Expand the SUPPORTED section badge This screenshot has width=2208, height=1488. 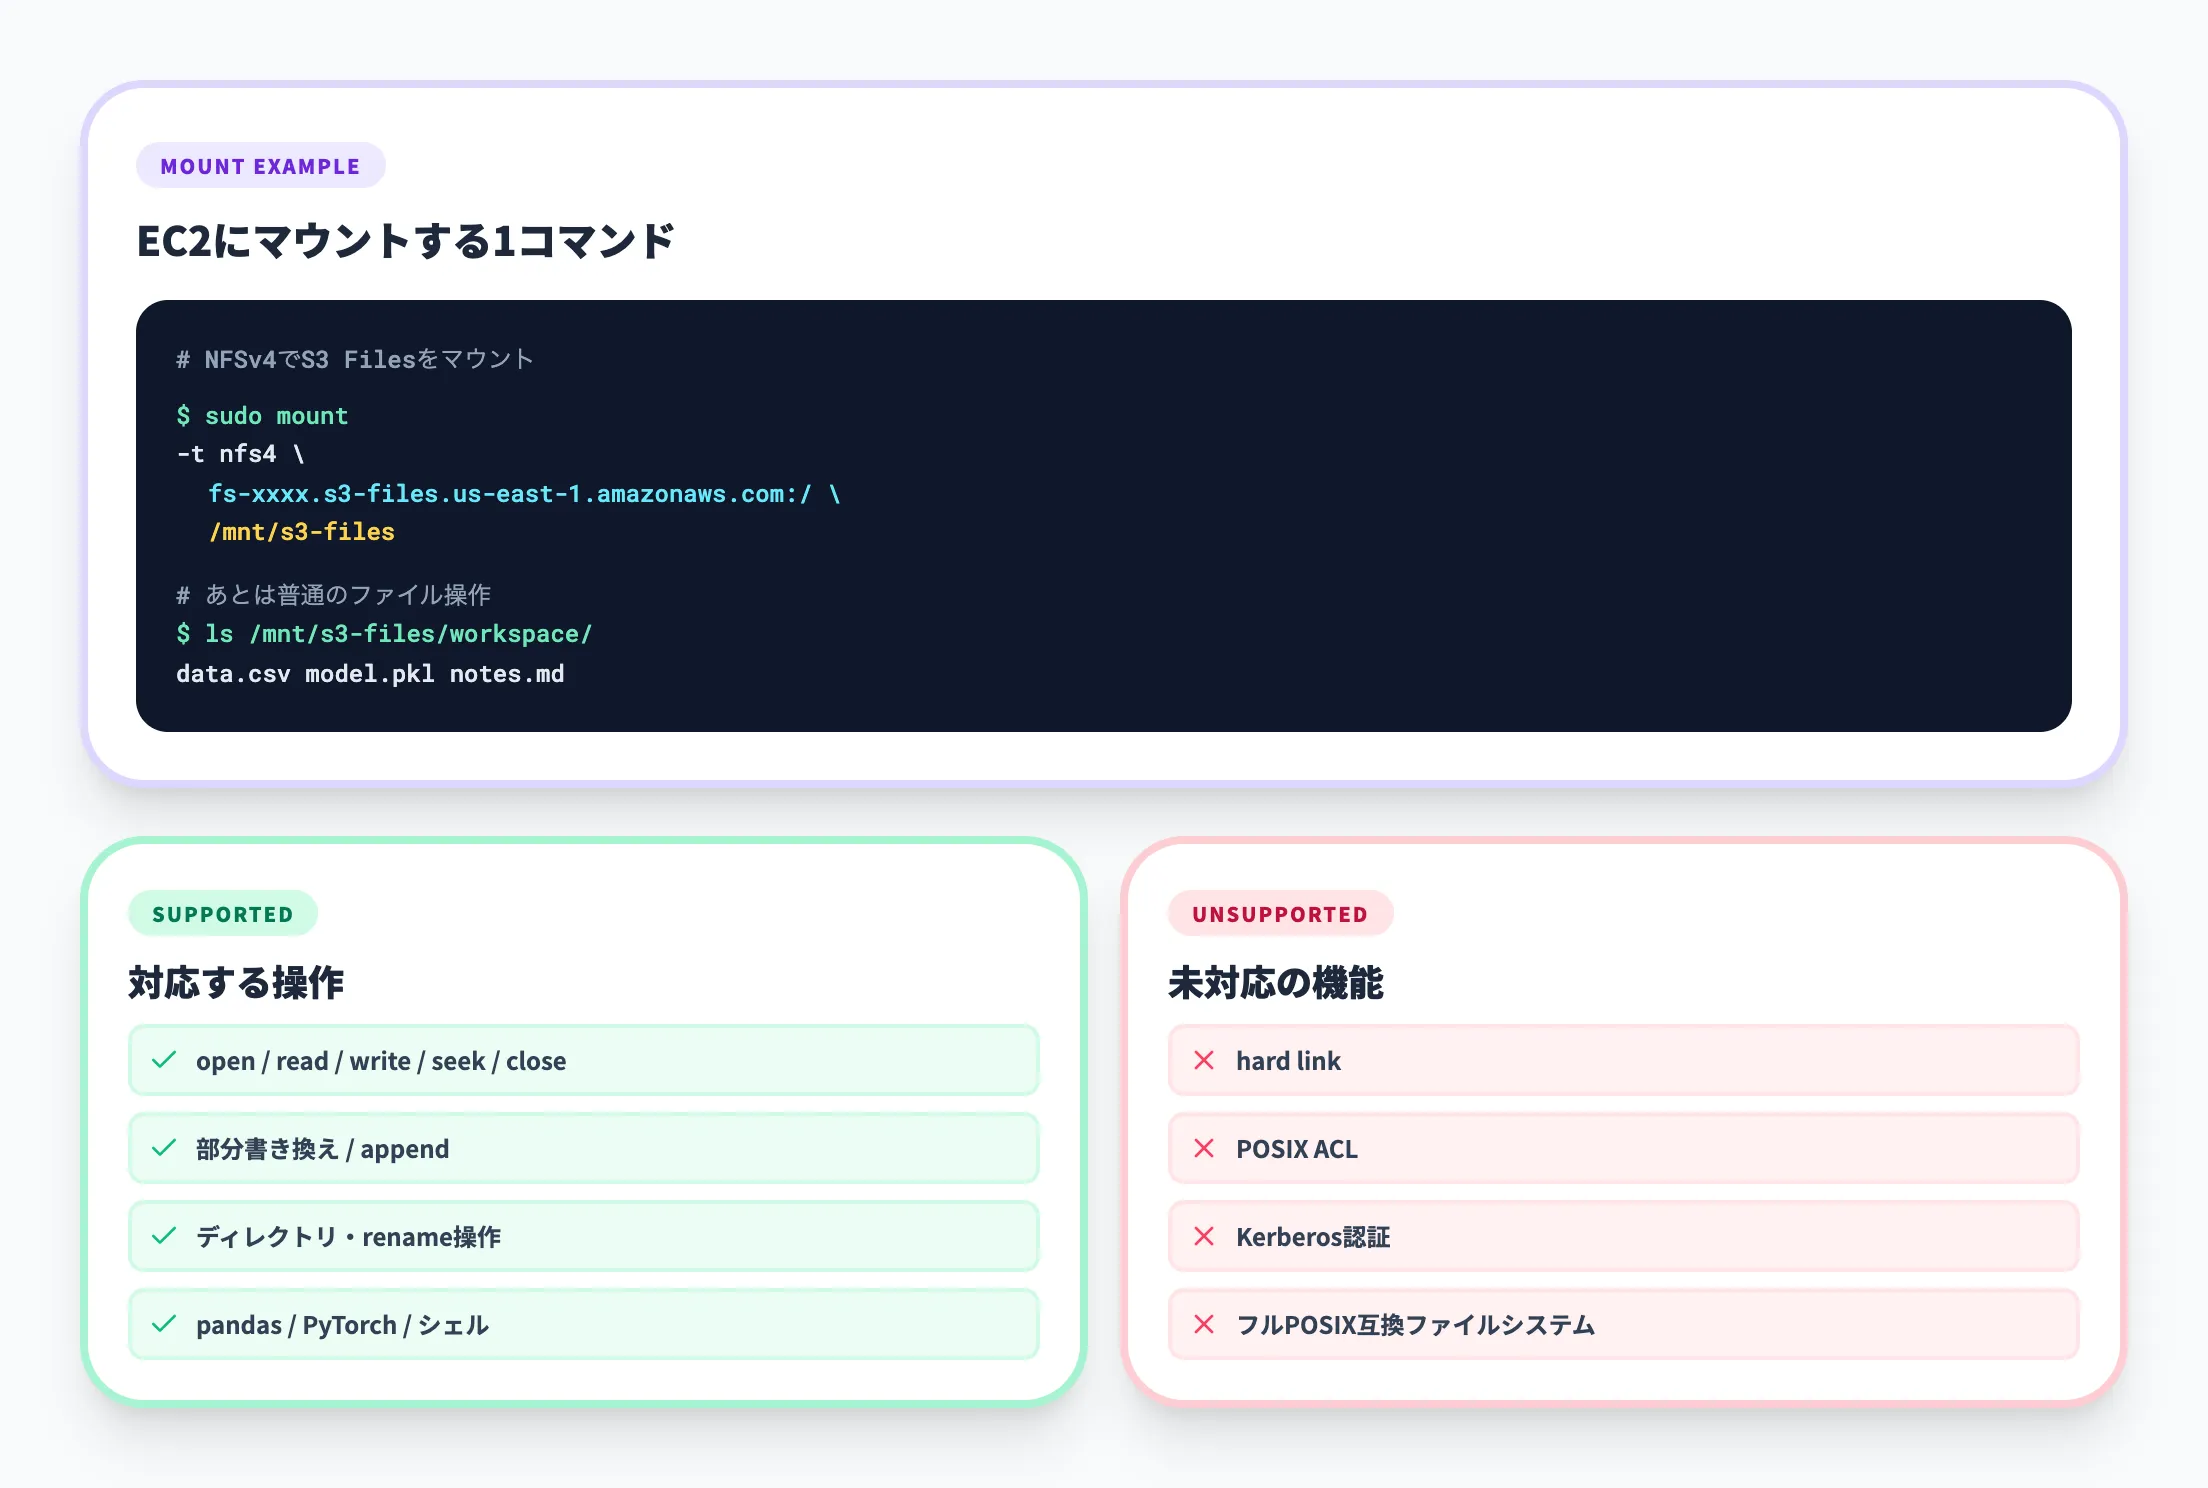pos(223,913)
